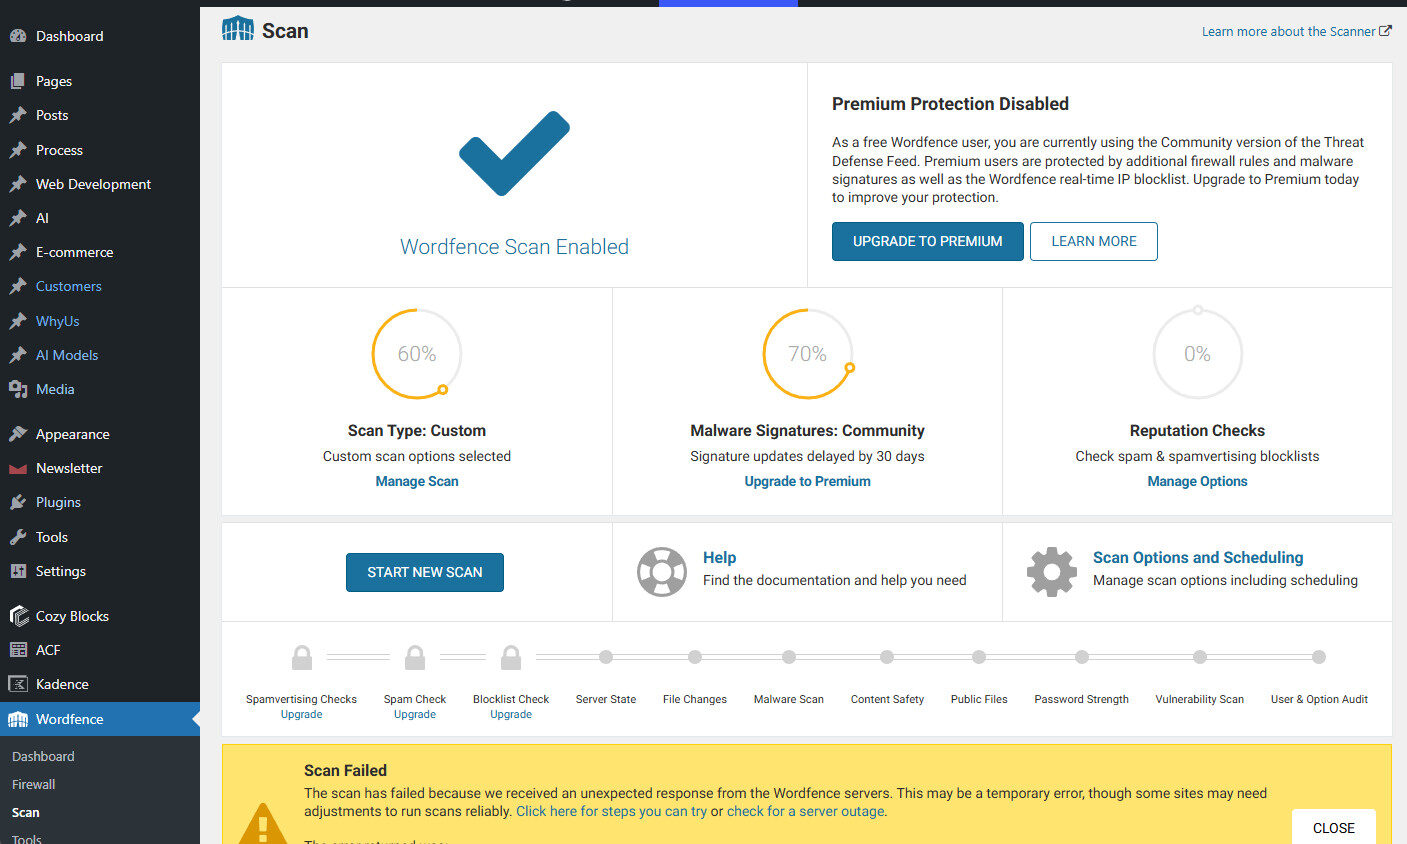Click the Settings sliders icon
Screen dimensions: 1407x844
coord(18,571)
